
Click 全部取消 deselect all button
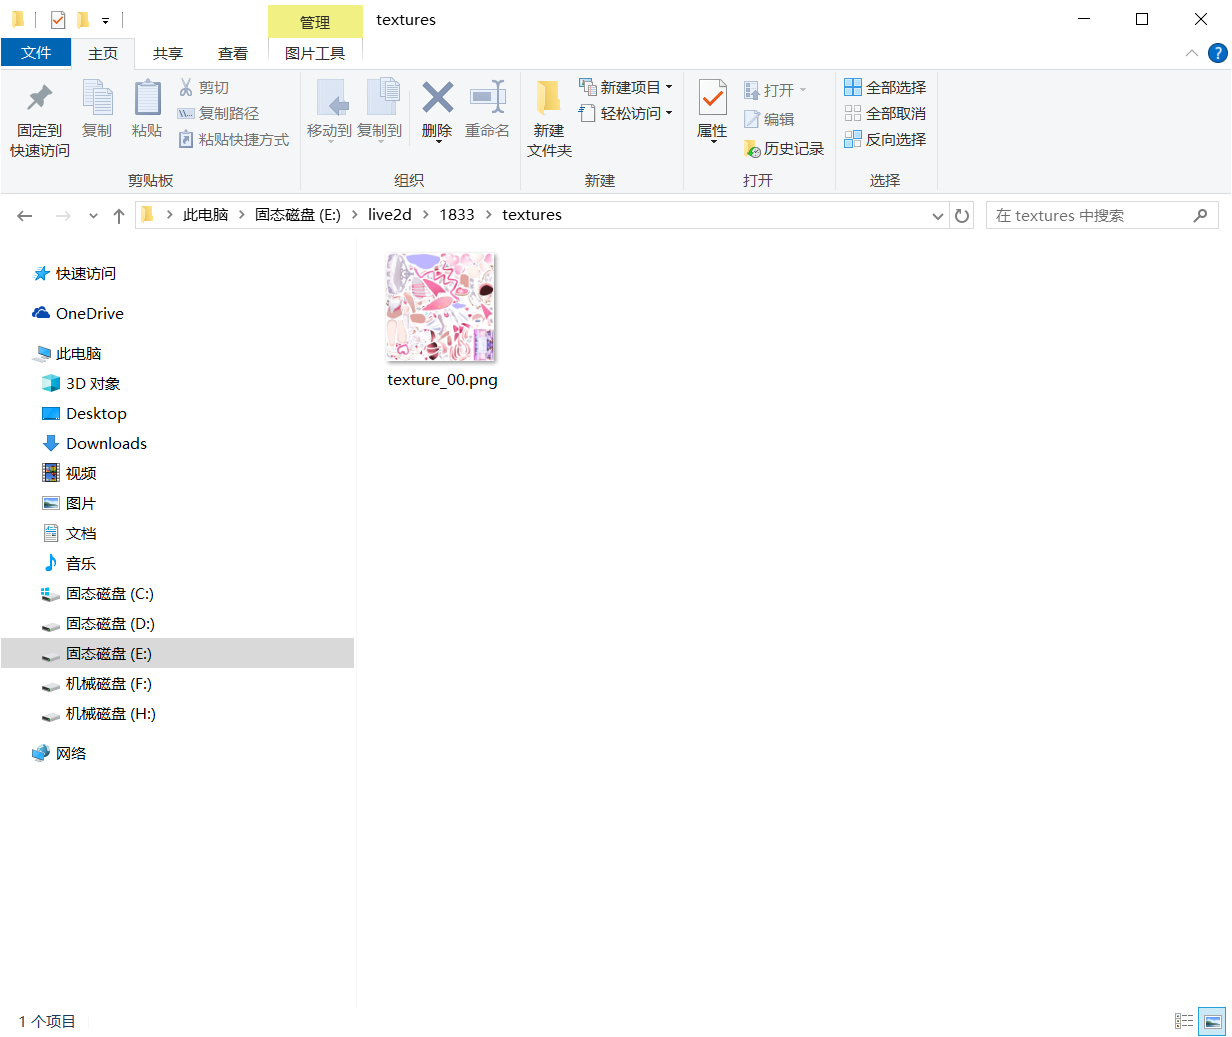885,113
